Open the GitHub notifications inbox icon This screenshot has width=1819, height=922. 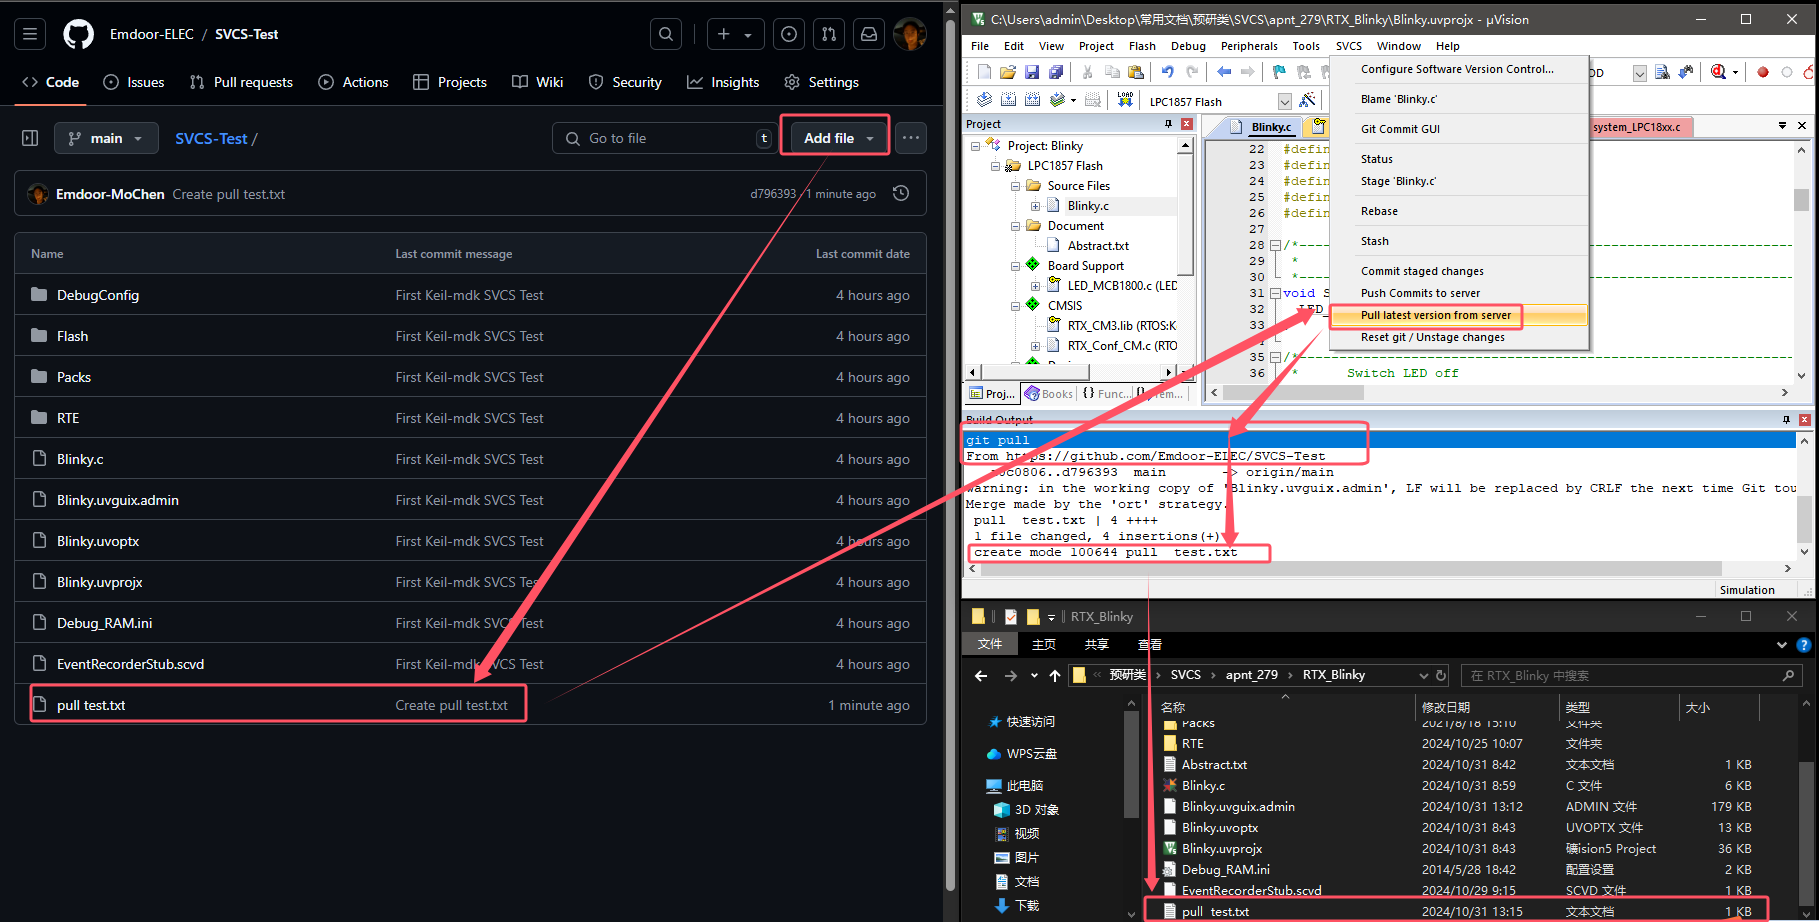[x=869, y=34]
